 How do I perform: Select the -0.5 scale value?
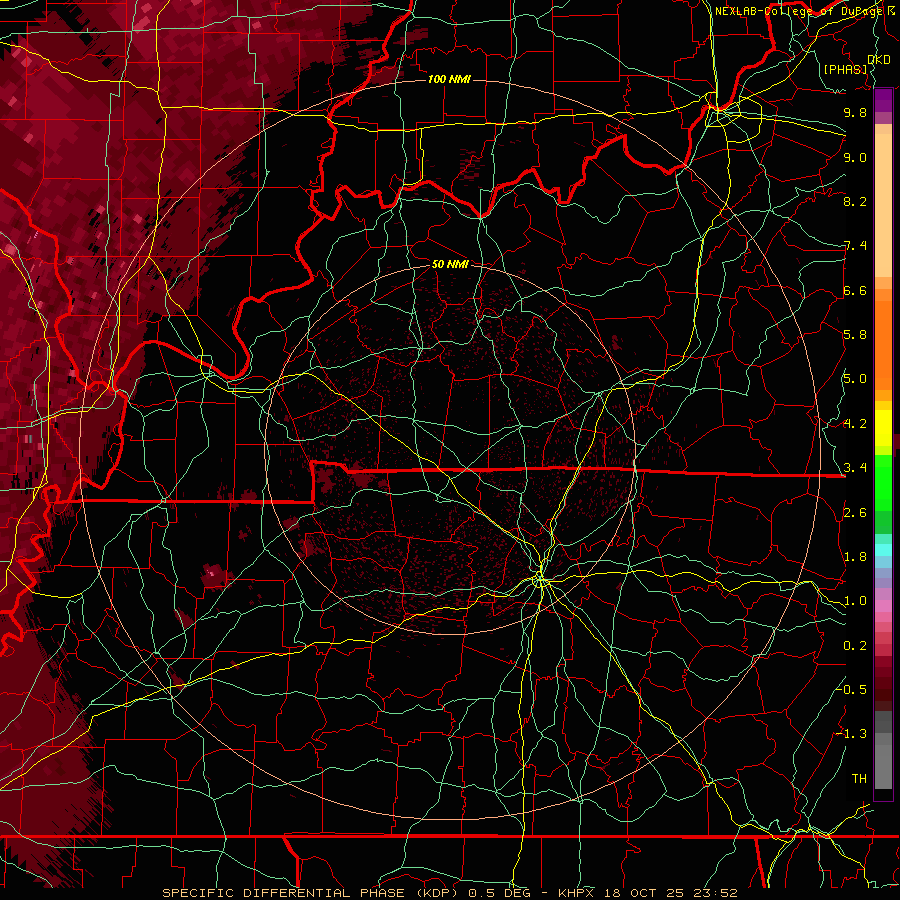[853, 689]
